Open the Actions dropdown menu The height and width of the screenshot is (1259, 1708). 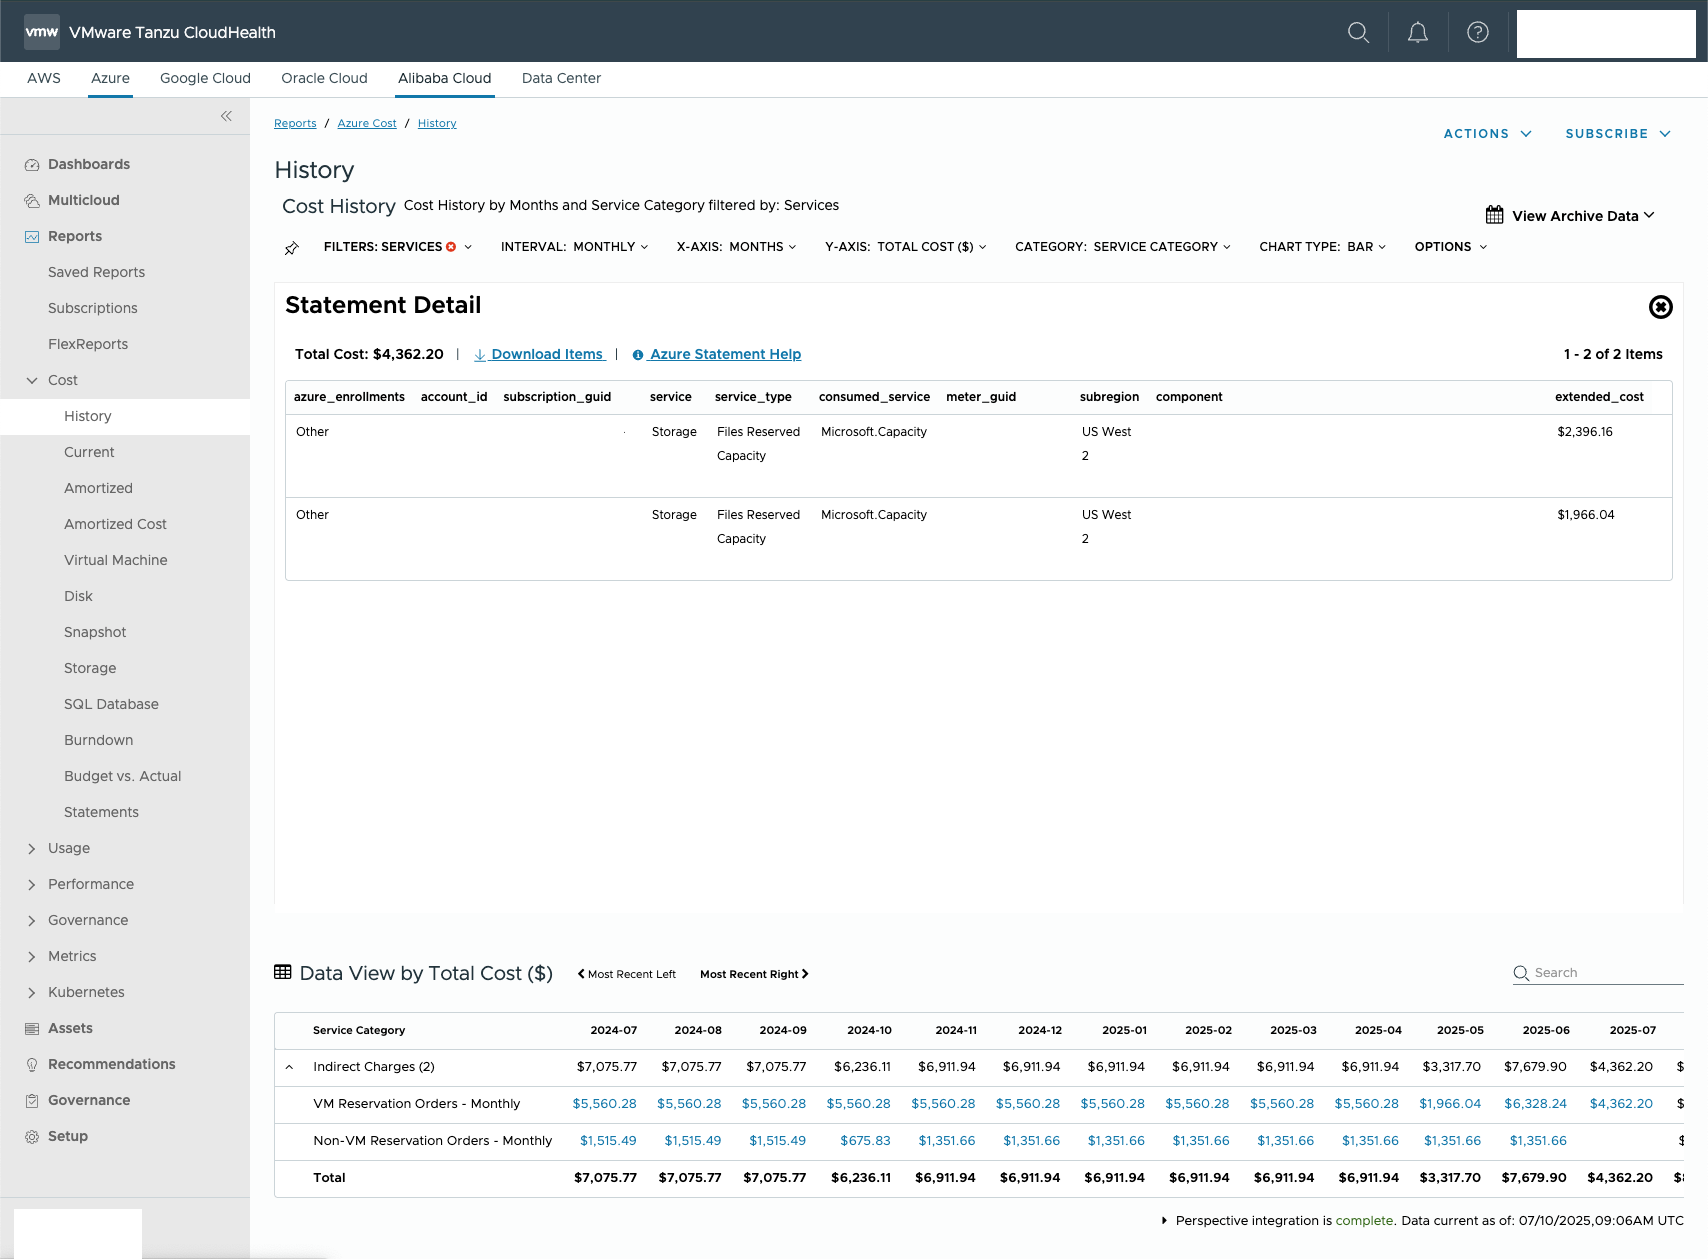coord(1487,134)
